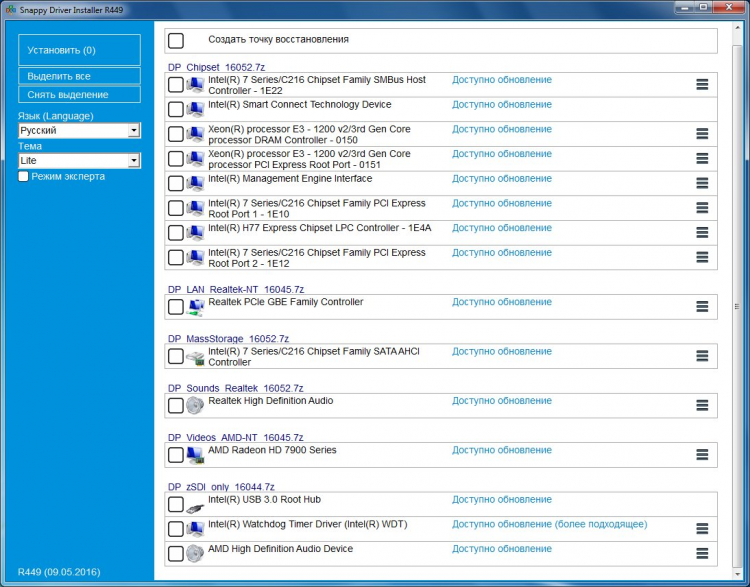Image resolution: width=750 pixels, height=587 pixels.
Task: Open hamburger menu for DRAM Controller - 0150
Action: [702, 134]
